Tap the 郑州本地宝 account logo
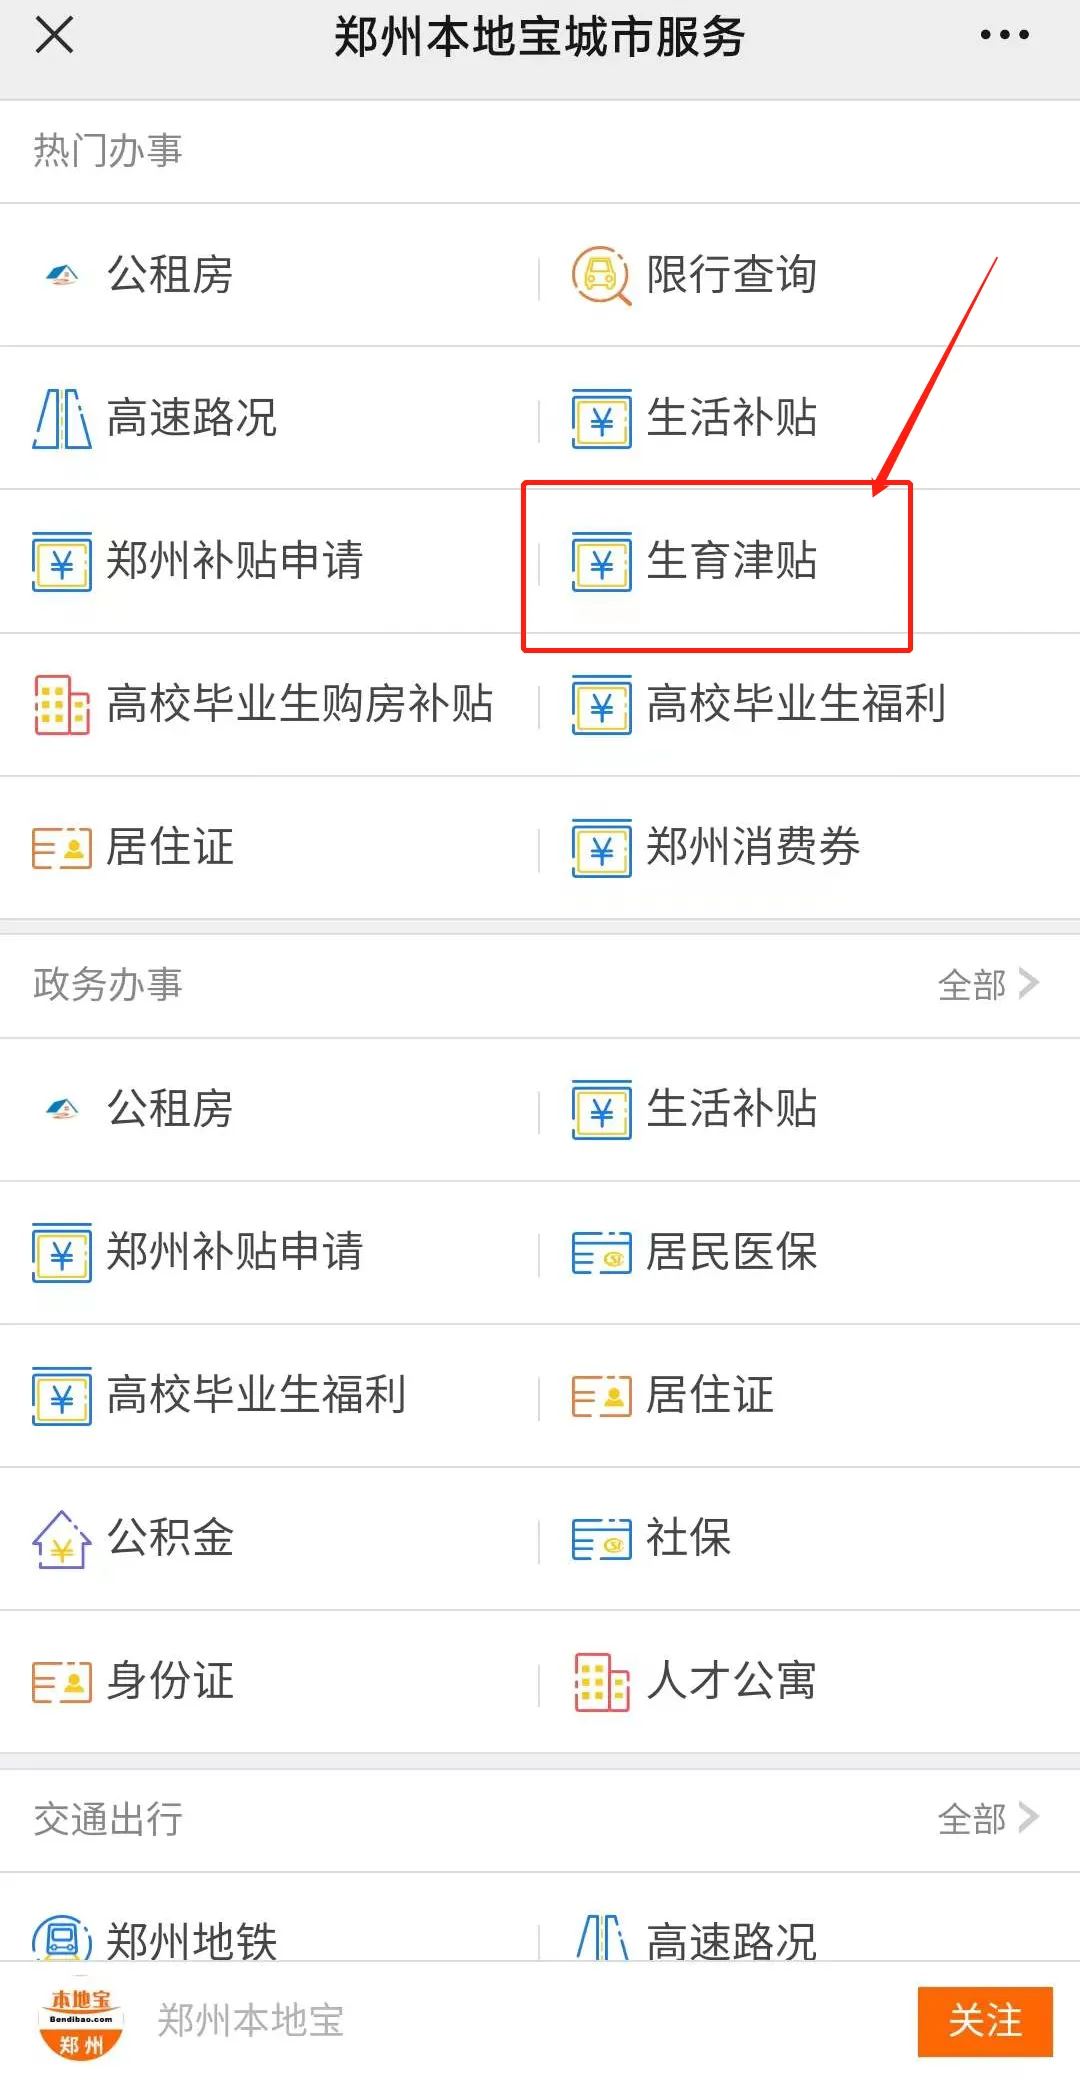The width and height of the screenshot is (1080, 2080). point(81,2022)
